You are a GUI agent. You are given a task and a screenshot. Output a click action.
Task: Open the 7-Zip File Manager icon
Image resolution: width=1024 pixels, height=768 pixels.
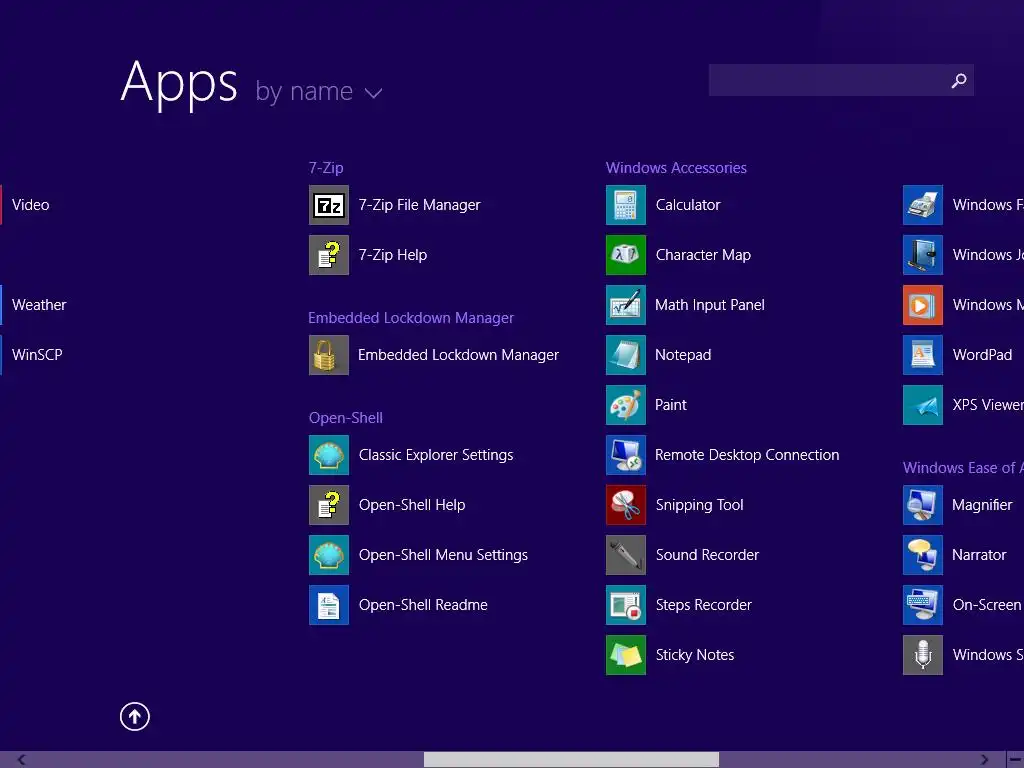[x=328, y=205]
